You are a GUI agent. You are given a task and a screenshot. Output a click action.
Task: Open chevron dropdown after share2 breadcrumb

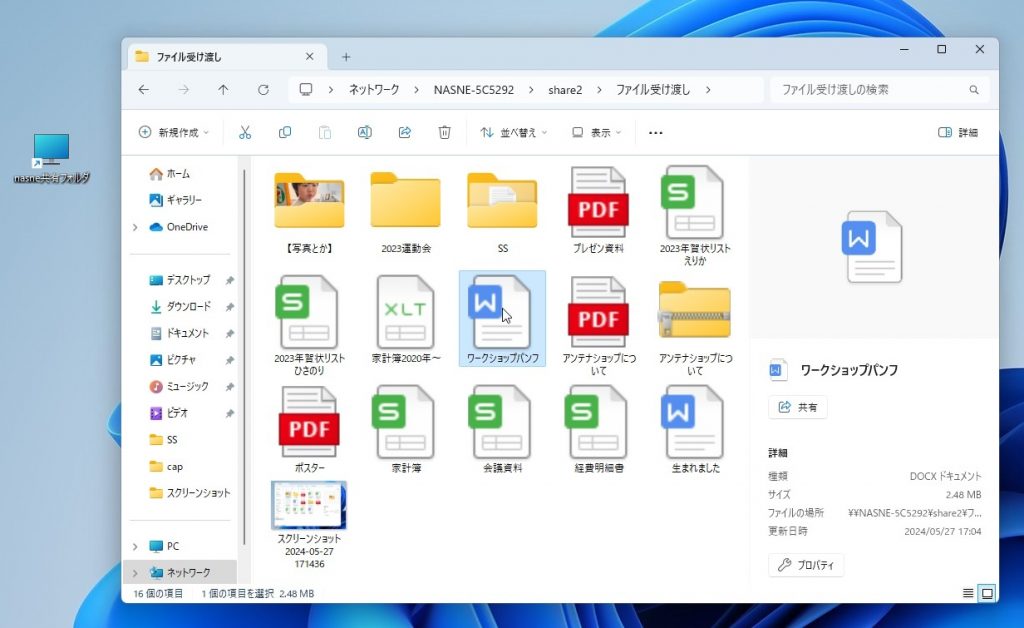coord(599,89)
